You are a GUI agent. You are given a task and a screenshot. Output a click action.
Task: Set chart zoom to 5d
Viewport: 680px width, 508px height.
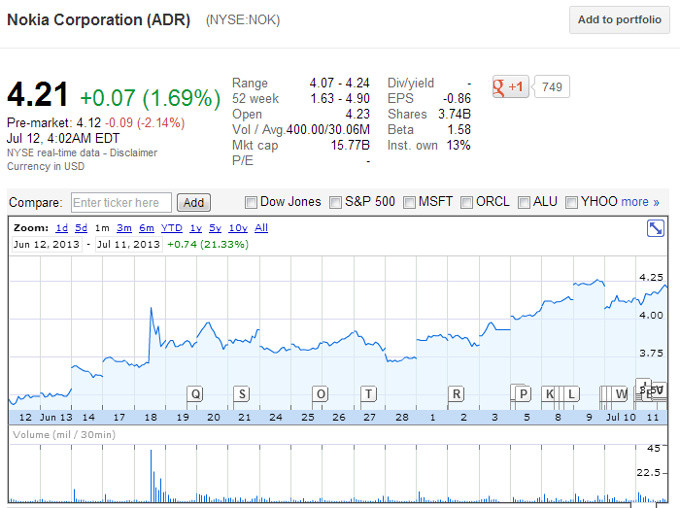pyautogui.click(x=81, y=228)
